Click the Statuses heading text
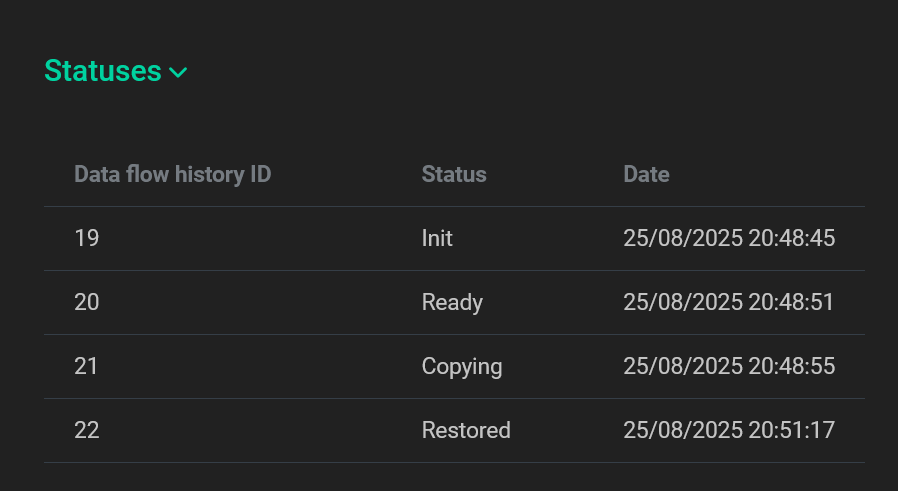This screenshot has width=898, height=491. (x=103, y=71)
